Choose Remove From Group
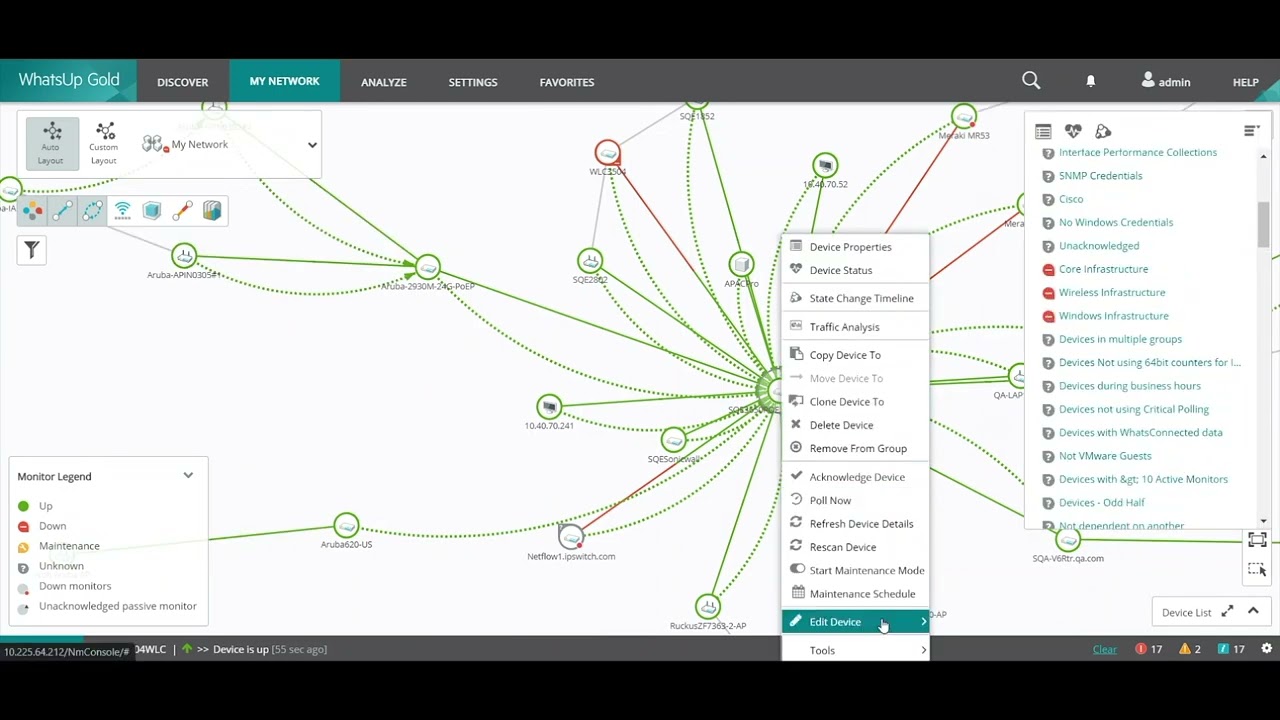Screen dimensions: 1280x720 (855, 449)
